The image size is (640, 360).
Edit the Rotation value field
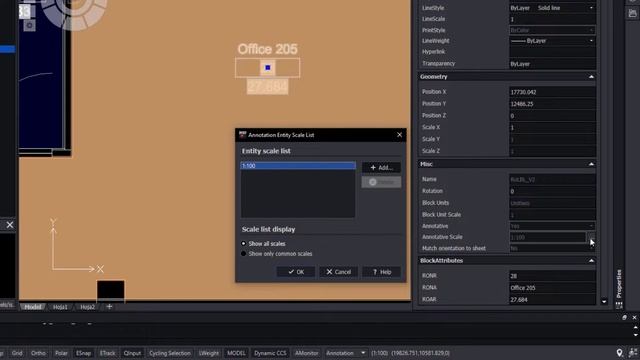(552, 191)
